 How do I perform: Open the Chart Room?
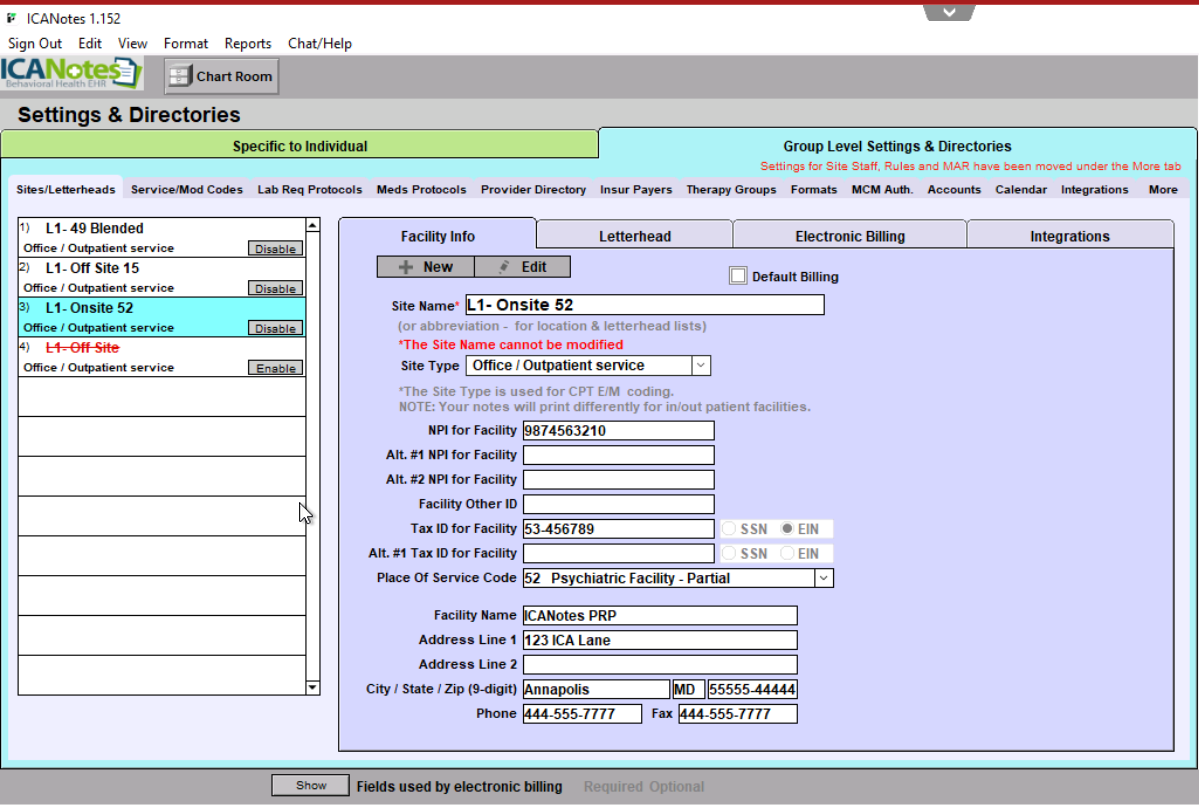(221, 76)
